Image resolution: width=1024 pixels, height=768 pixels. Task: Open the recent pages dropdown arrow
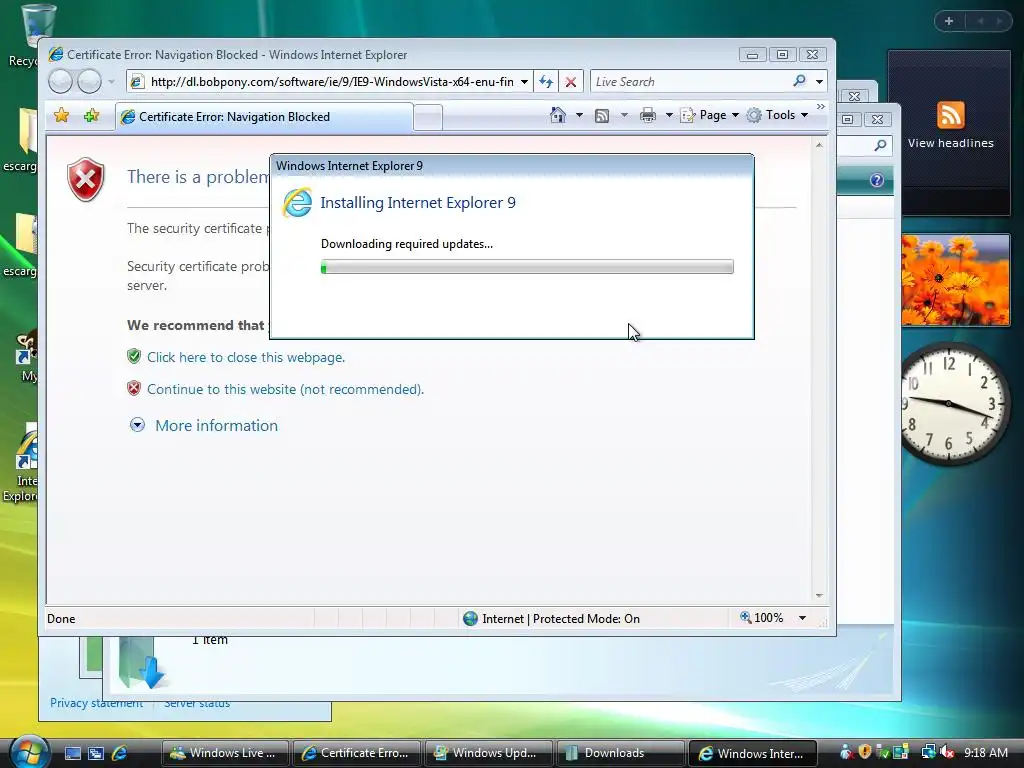click(x=111, y=82)
